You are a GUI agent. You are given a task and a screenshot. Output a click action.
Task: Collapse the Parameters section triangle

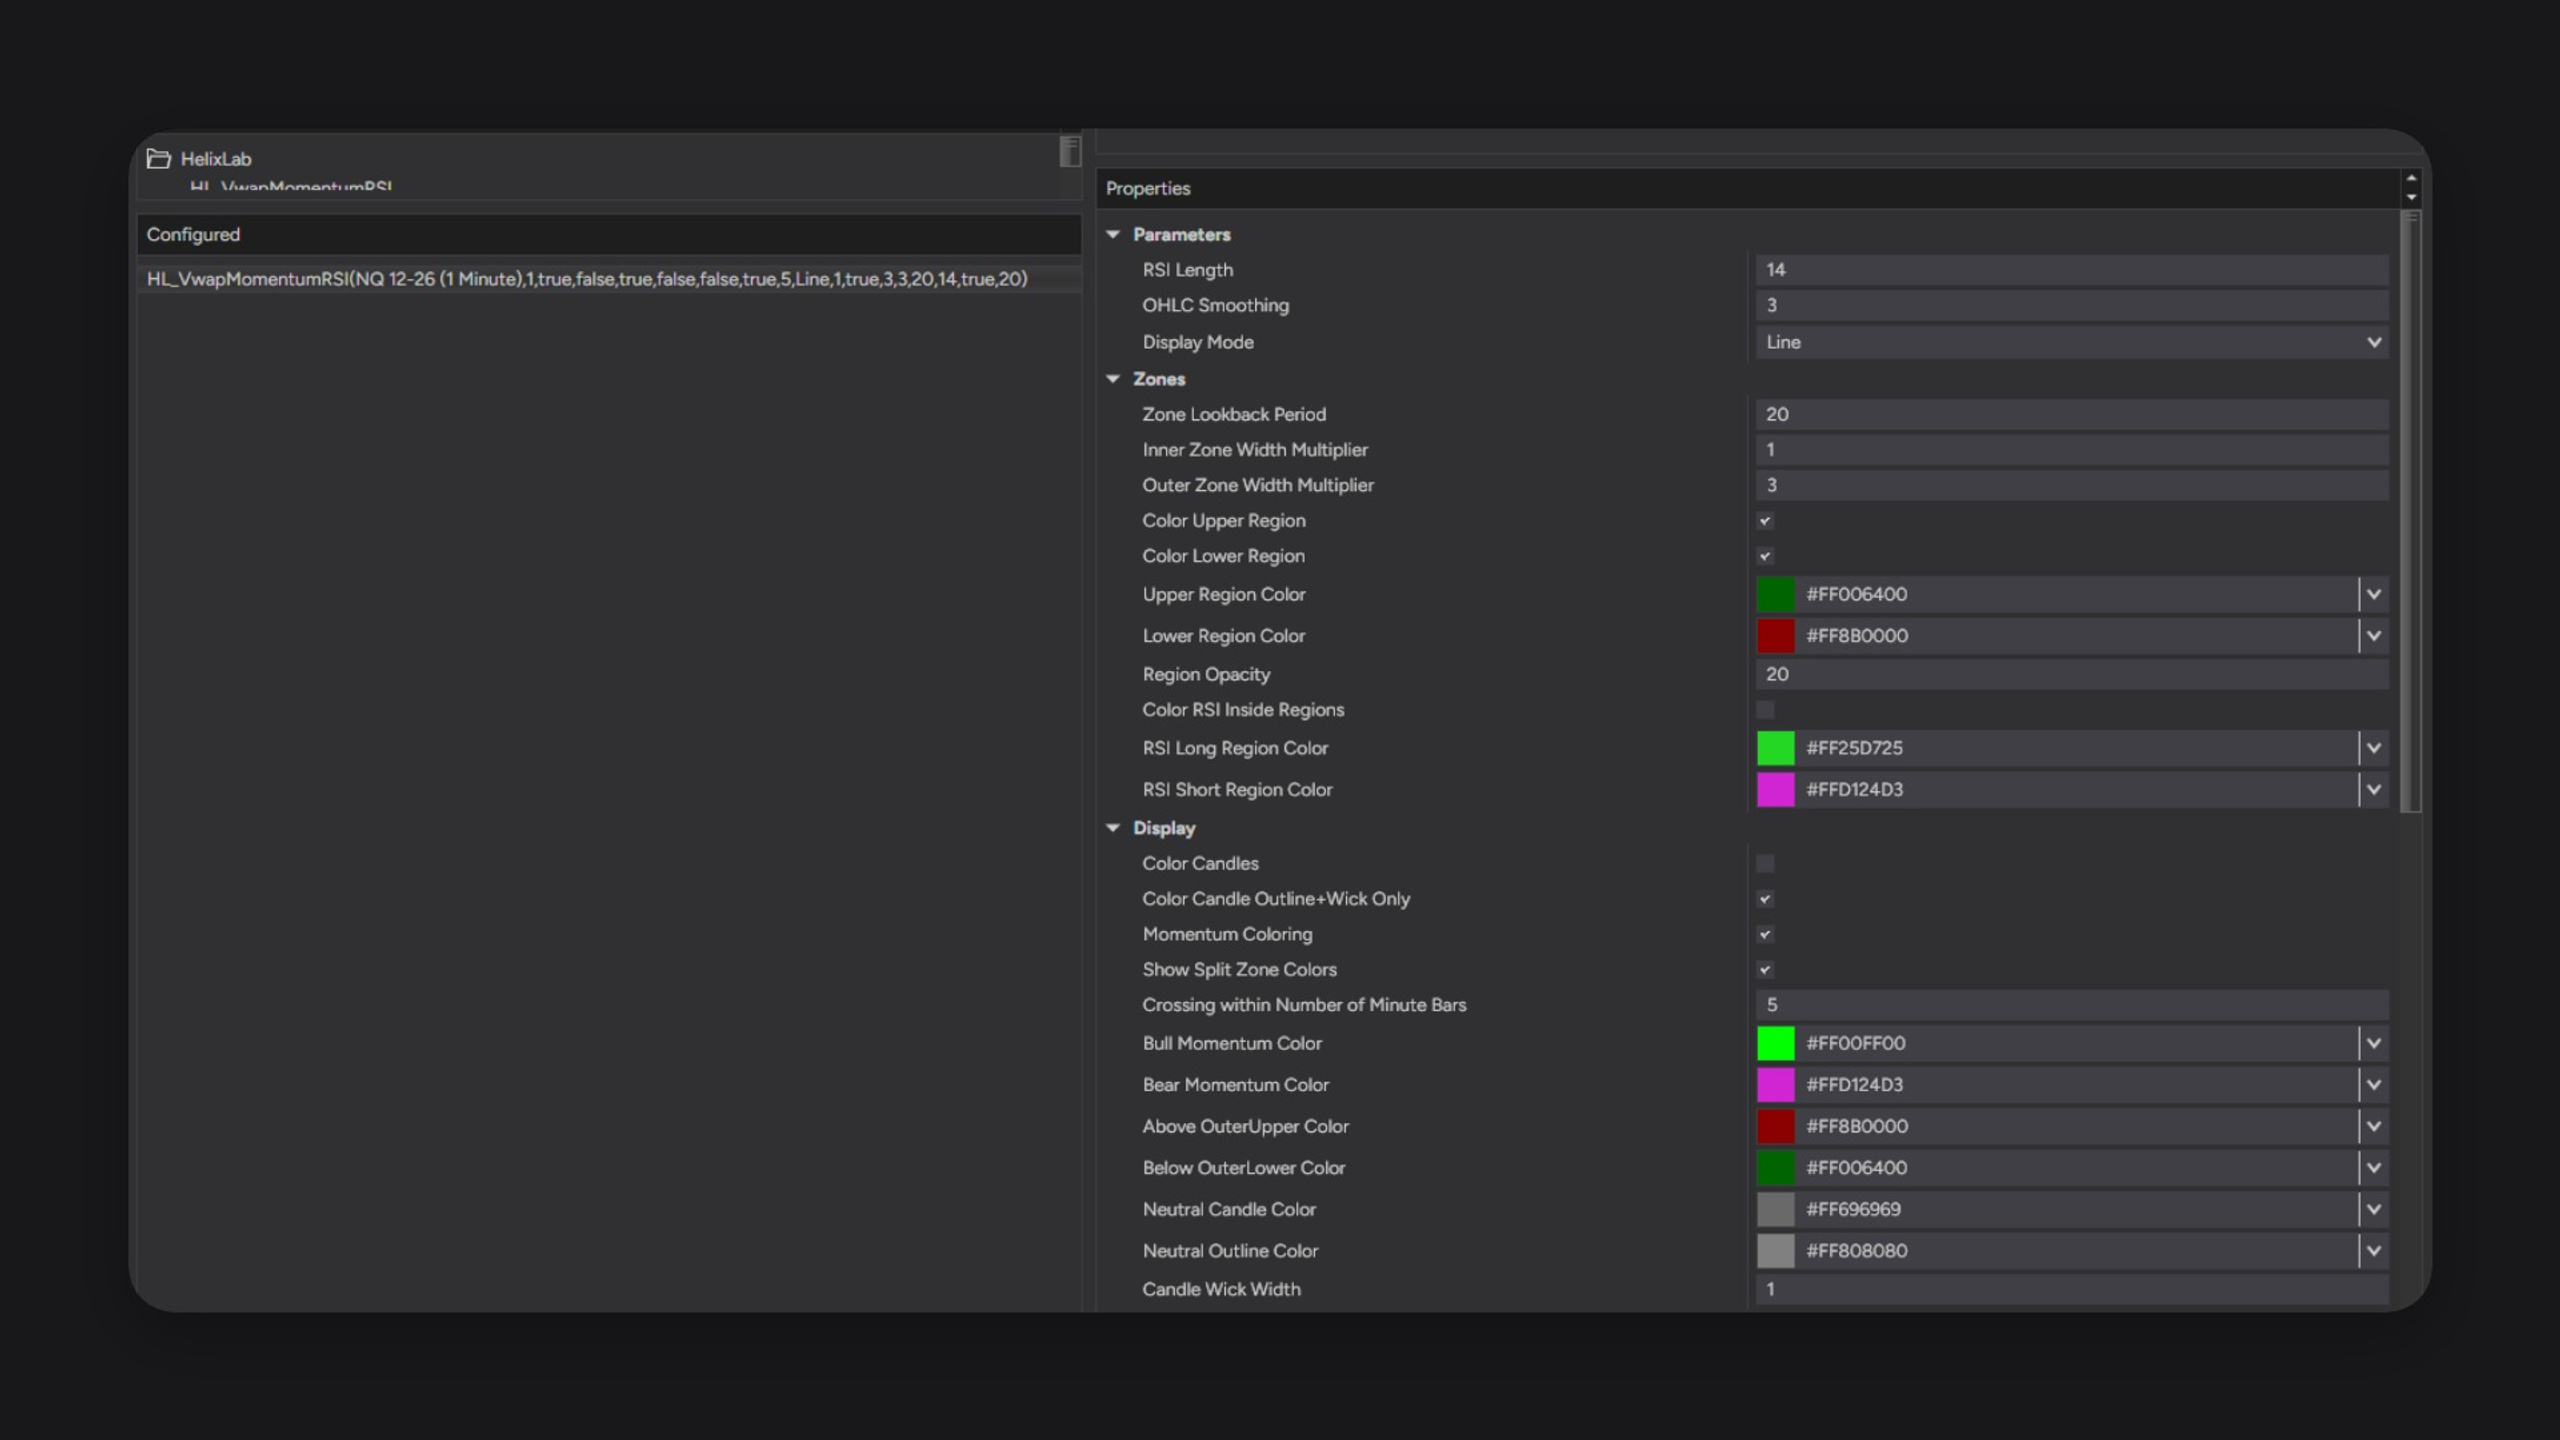pyautogui.click(x=1113, y=234)
